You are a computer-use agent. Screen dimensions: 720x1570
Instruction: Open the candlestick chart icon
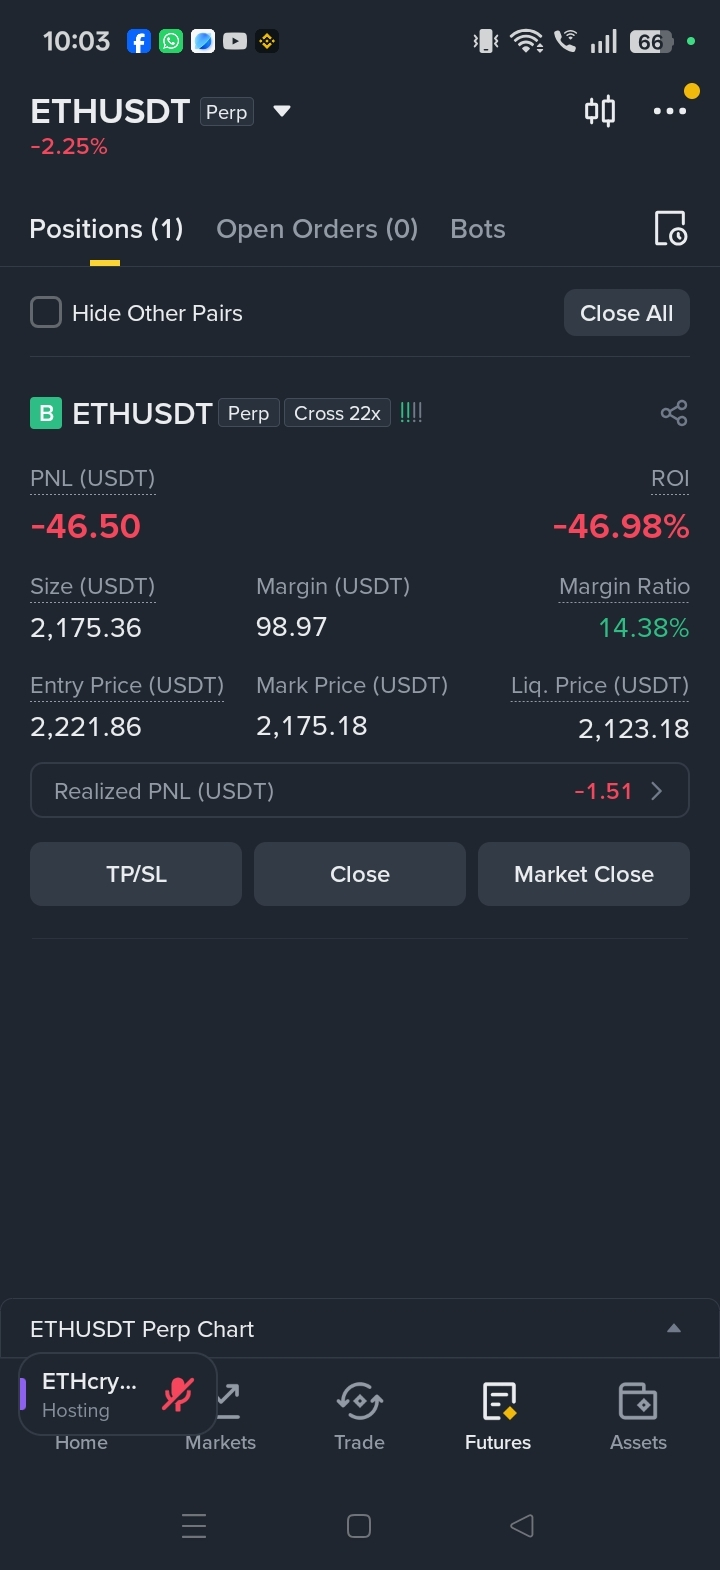[x=600, y=111]
